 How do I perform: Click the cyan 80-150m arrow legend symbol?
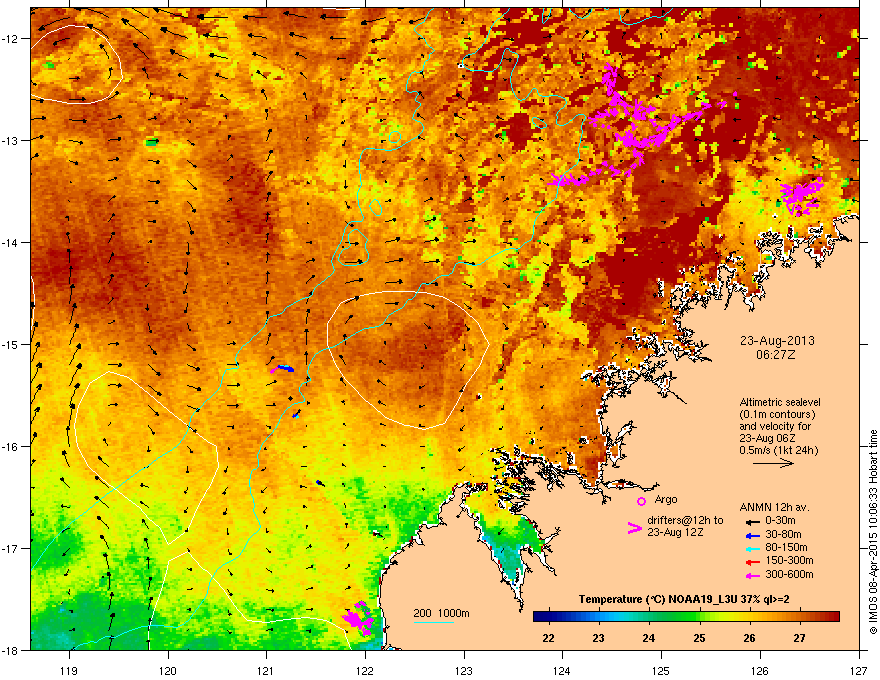[752, 548]
